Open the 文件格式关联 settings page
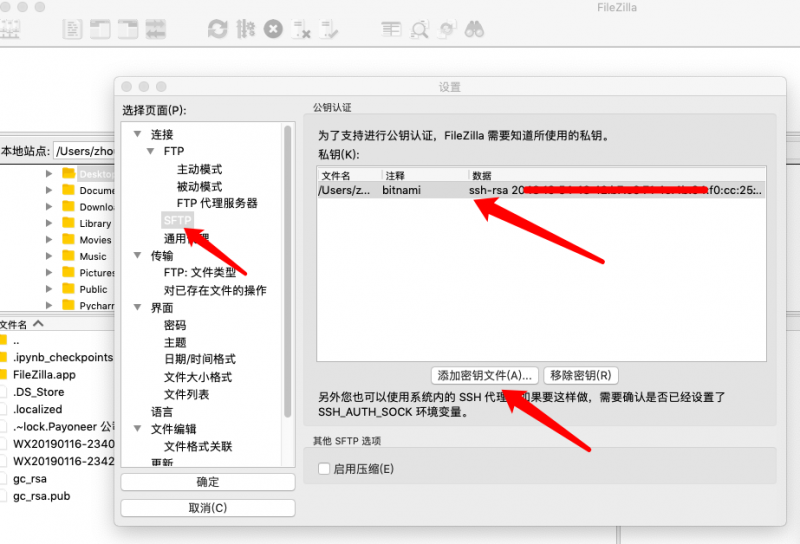The height and width of the screenshot is (544, 800). (x=198, y=446)
